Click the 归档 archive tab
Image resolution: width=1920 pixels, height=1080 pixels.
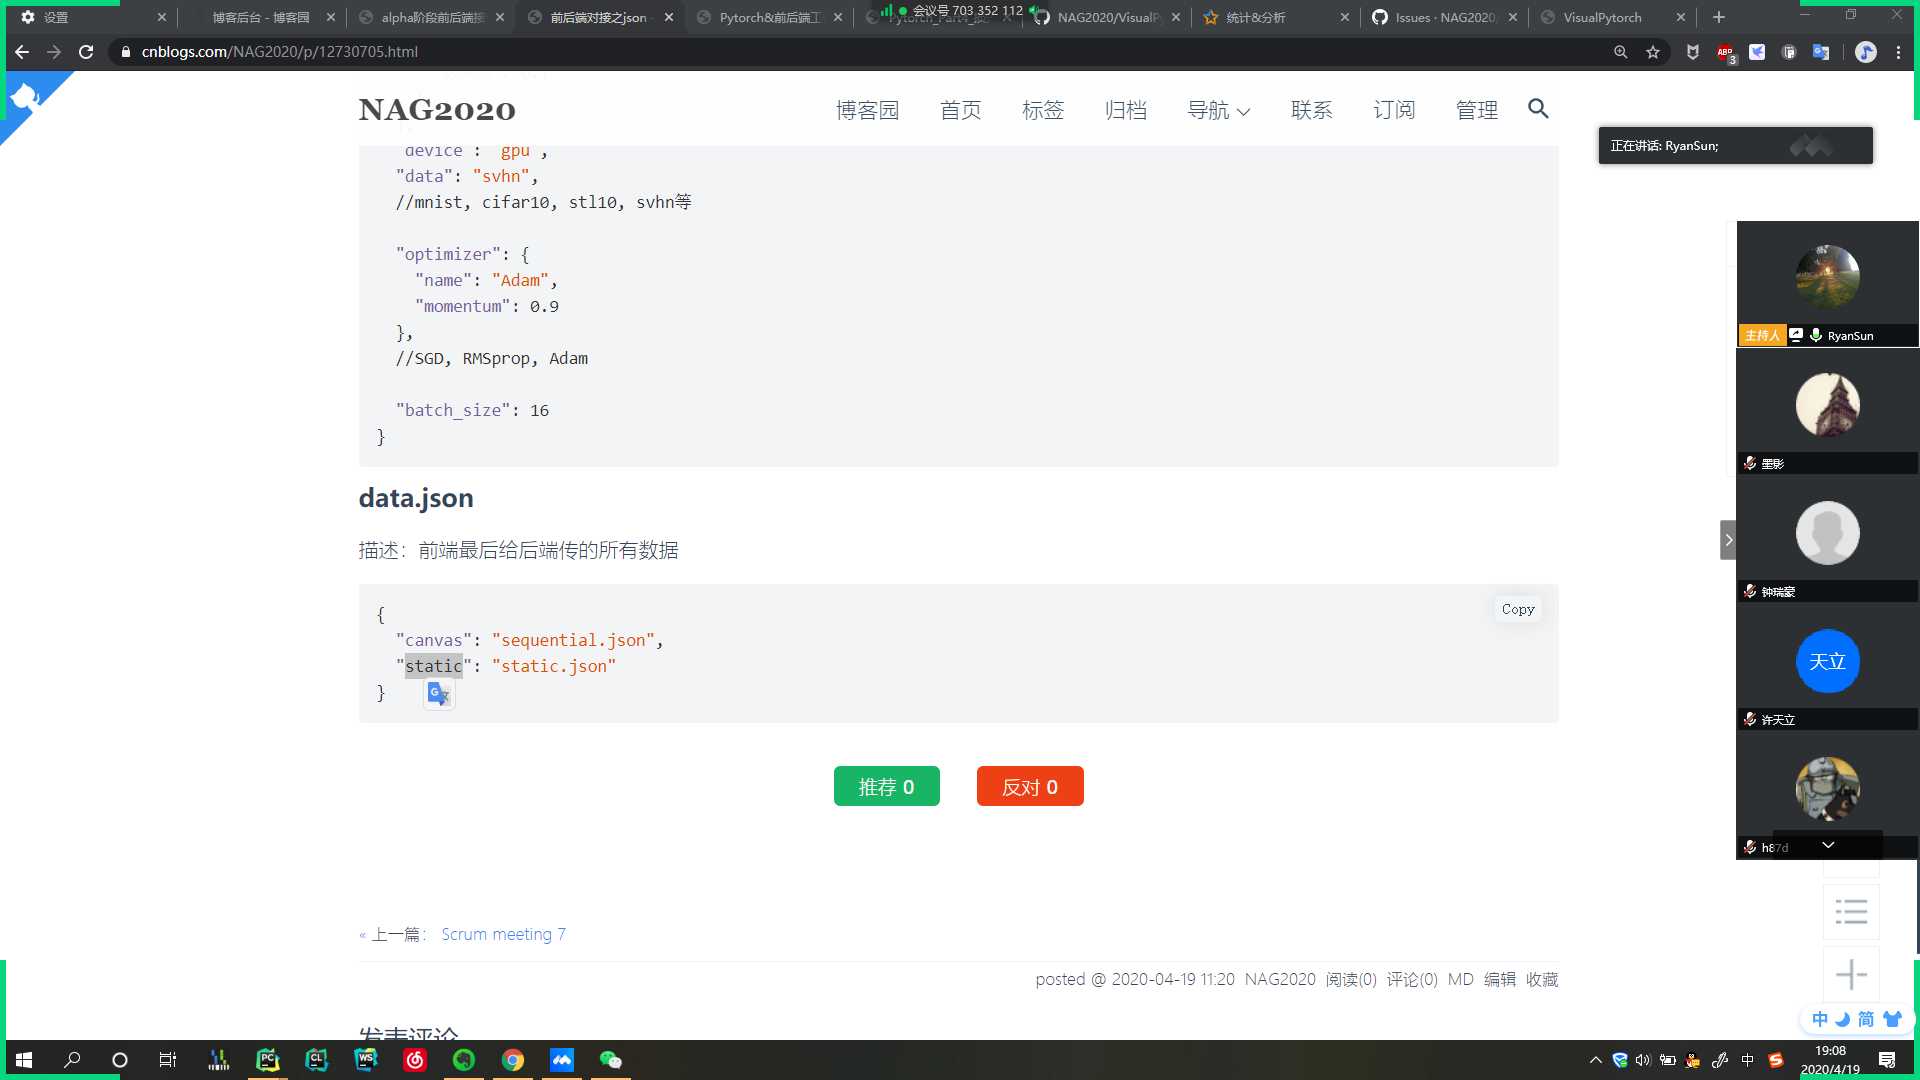[x=1126, y=108]
